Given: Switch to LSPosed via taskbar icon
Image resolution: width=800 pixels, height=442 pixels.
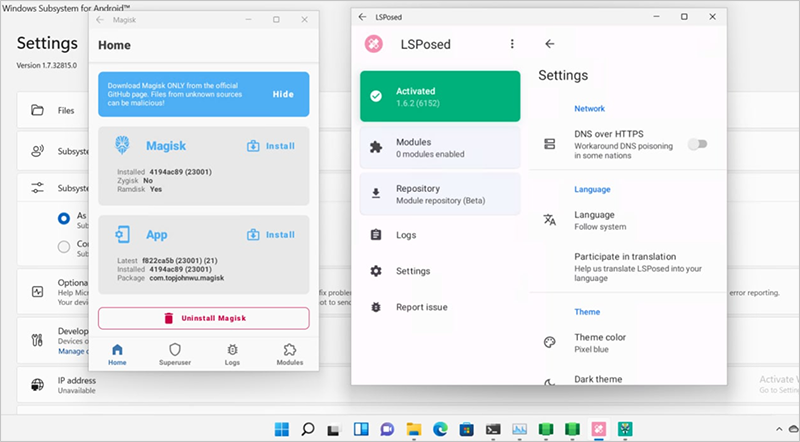Looking at the screenshot, I should pyautogui.click(x=598, y=429).
